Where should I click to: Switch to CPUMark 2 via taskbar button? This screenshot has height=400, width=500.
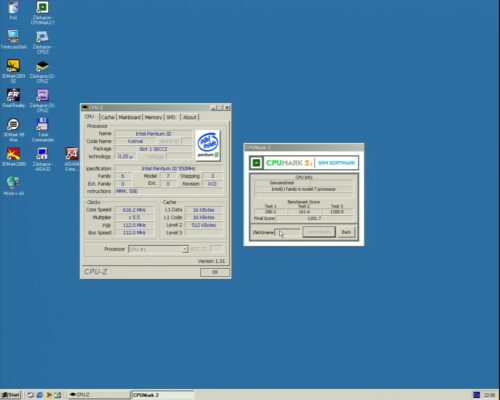[x=162, y=395]
